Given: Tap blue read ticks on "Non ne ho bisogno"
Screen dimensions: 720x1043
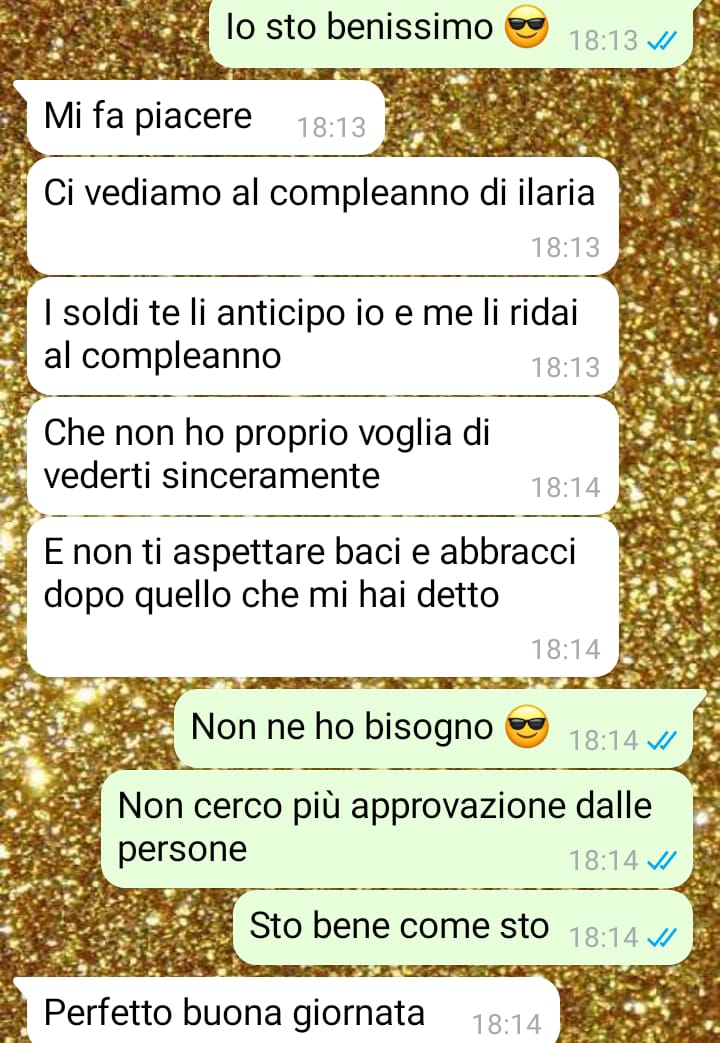Looking at the screenshot, I should [661, 740].
